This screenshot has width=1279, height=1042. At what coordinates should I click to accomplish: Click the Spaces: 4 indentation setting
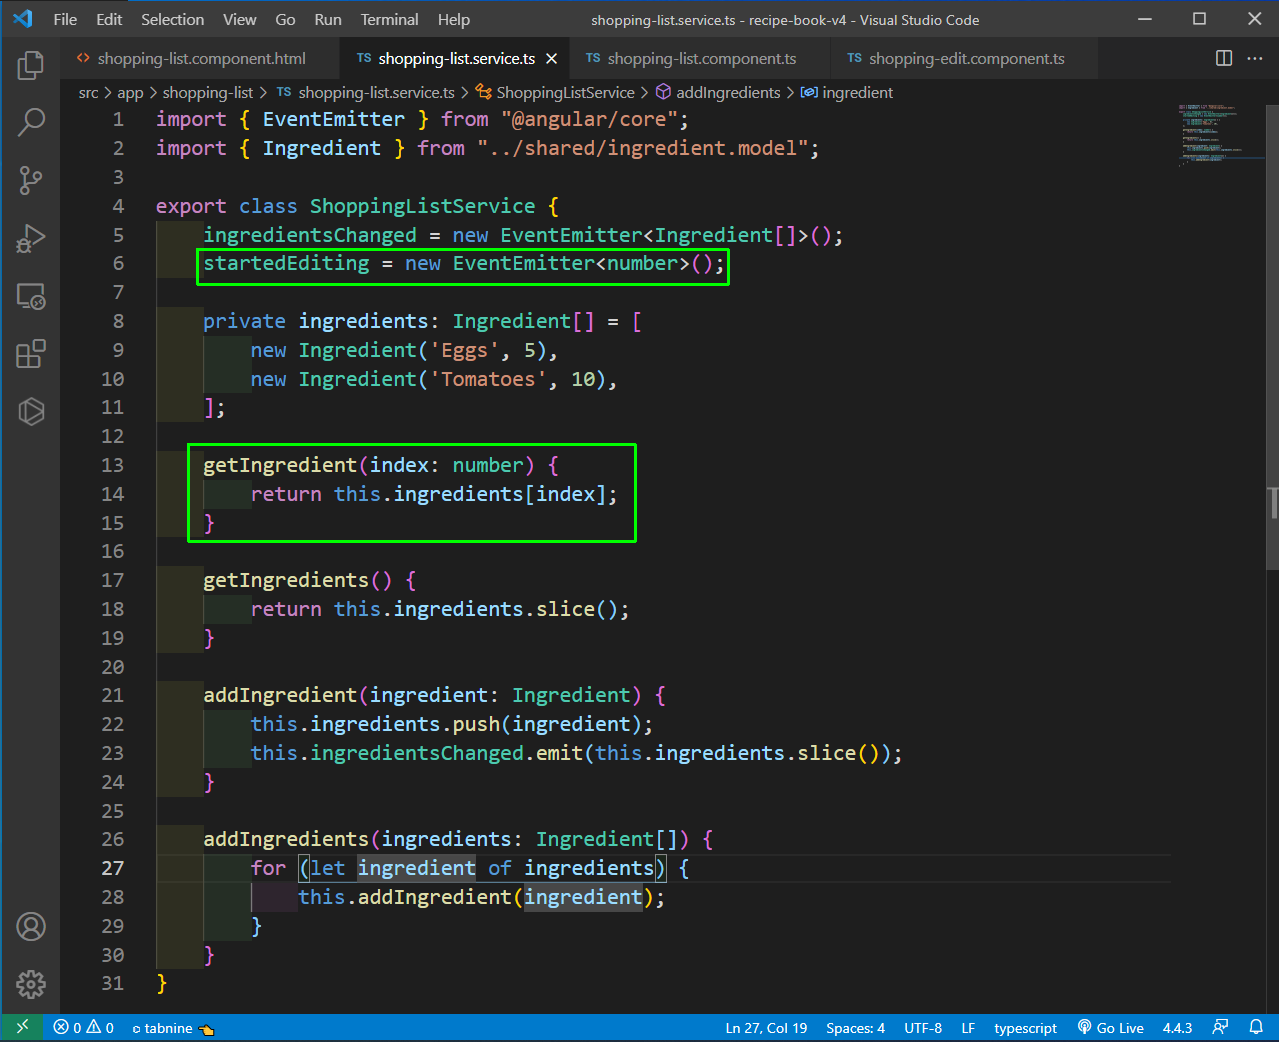pos(855,1027)
